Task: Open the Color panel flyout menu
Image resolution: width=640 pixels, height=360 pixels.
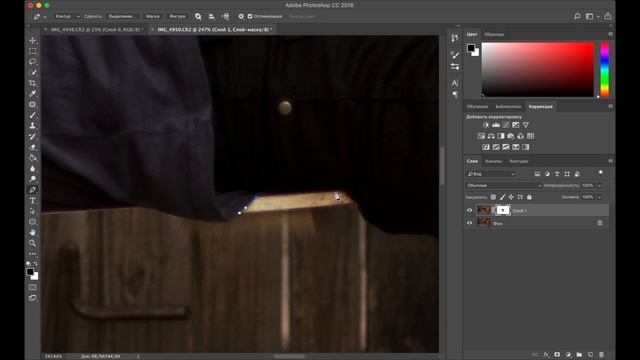Action: [x=610, y=34]
